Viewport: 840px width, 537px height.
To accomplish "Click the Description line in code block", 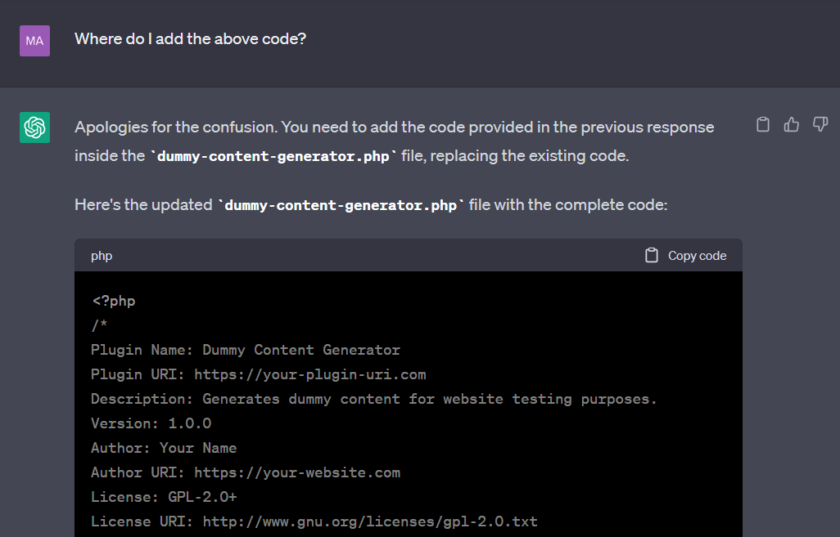I will pyautogui.click(x=373, y=399).
